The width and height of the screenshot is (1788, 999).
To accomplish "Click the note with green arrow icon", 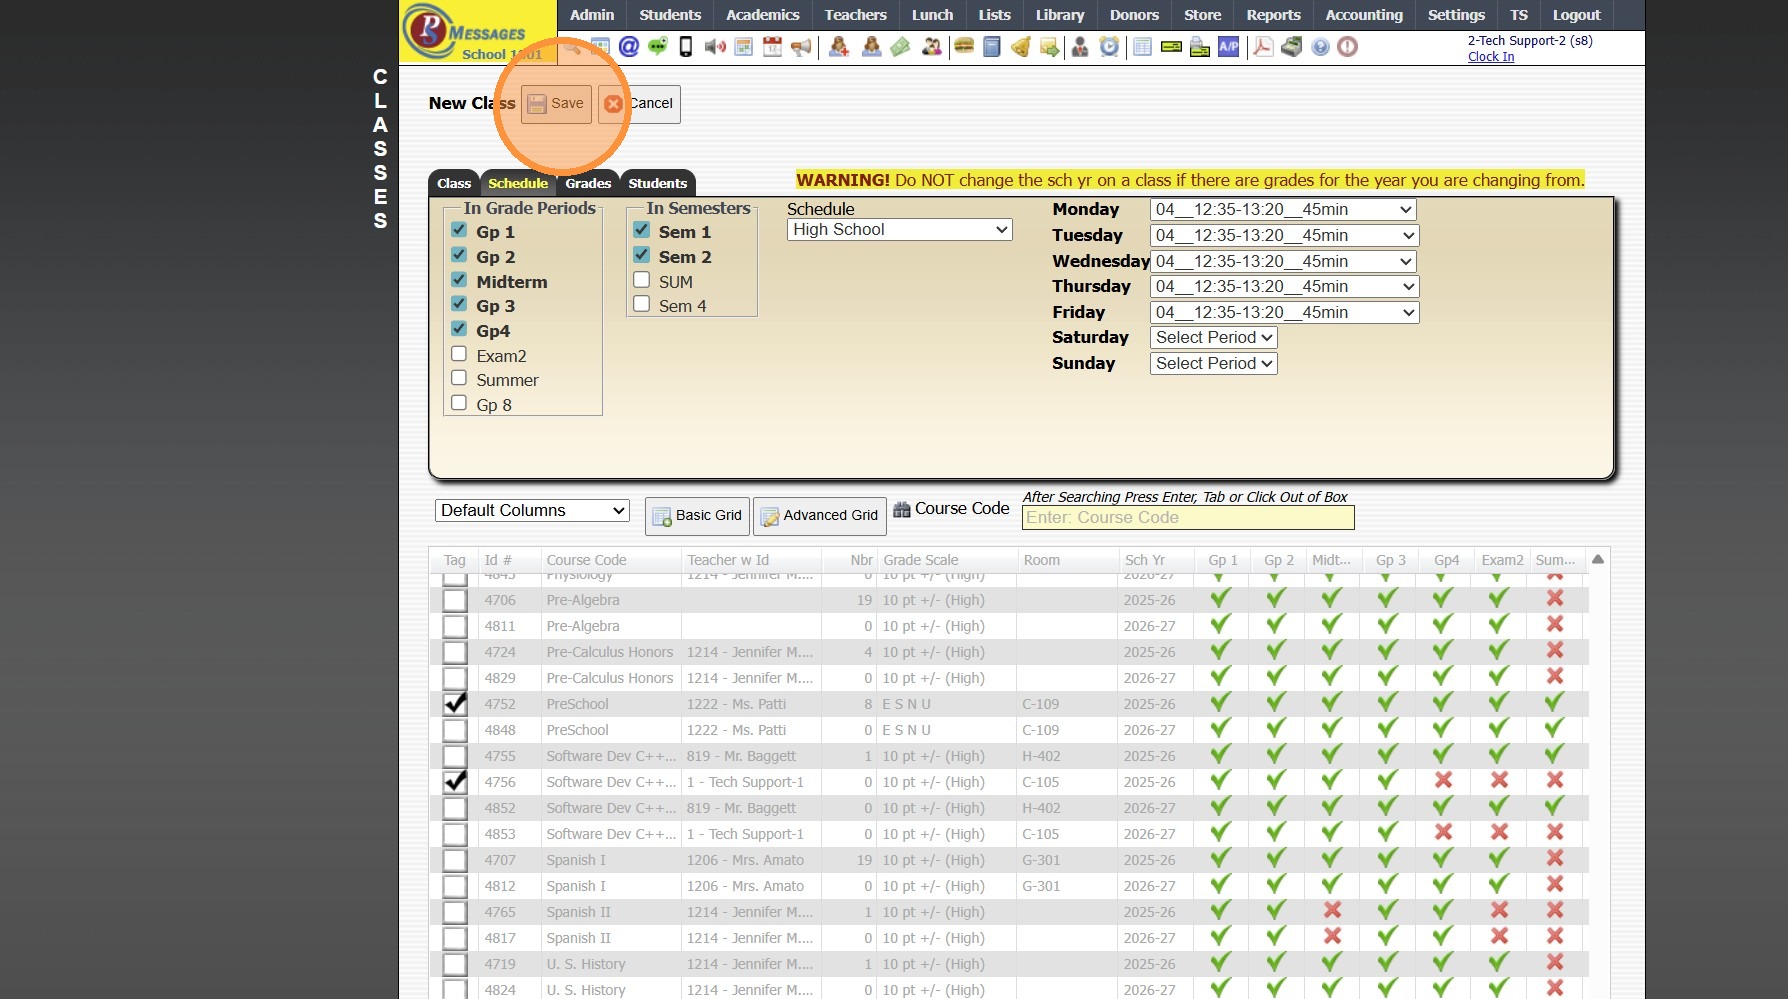I will pyautogui.click(x=1050, y=47).
